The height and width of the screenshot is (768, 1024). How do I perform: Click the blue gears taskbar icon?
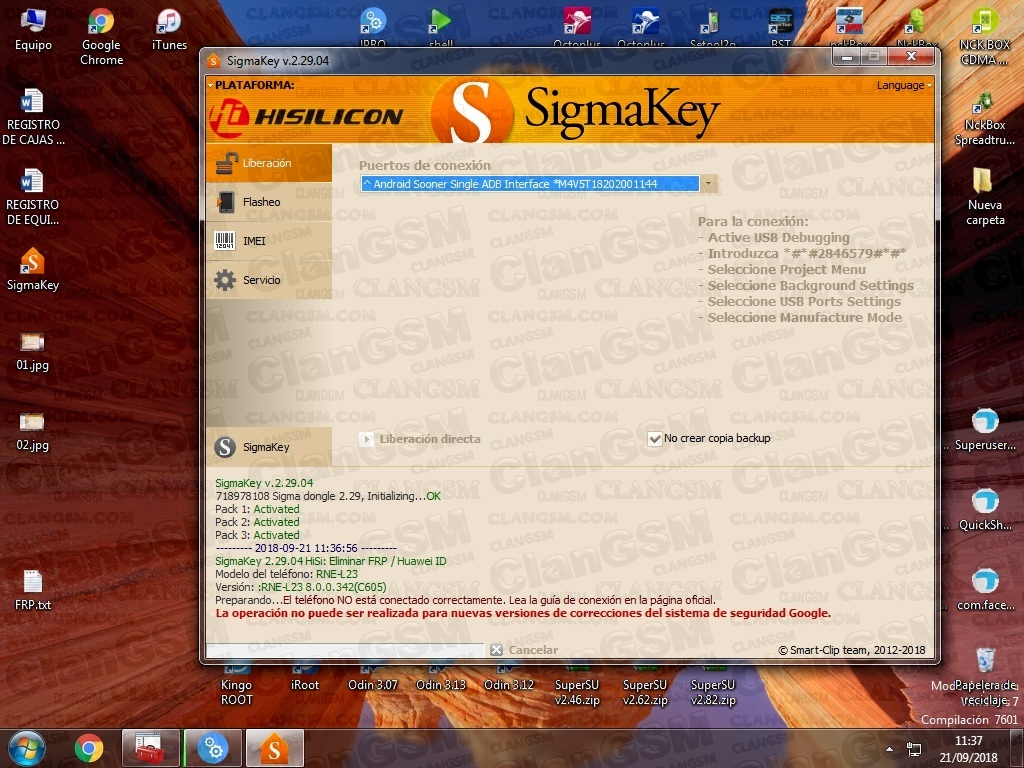coord(213,748)
